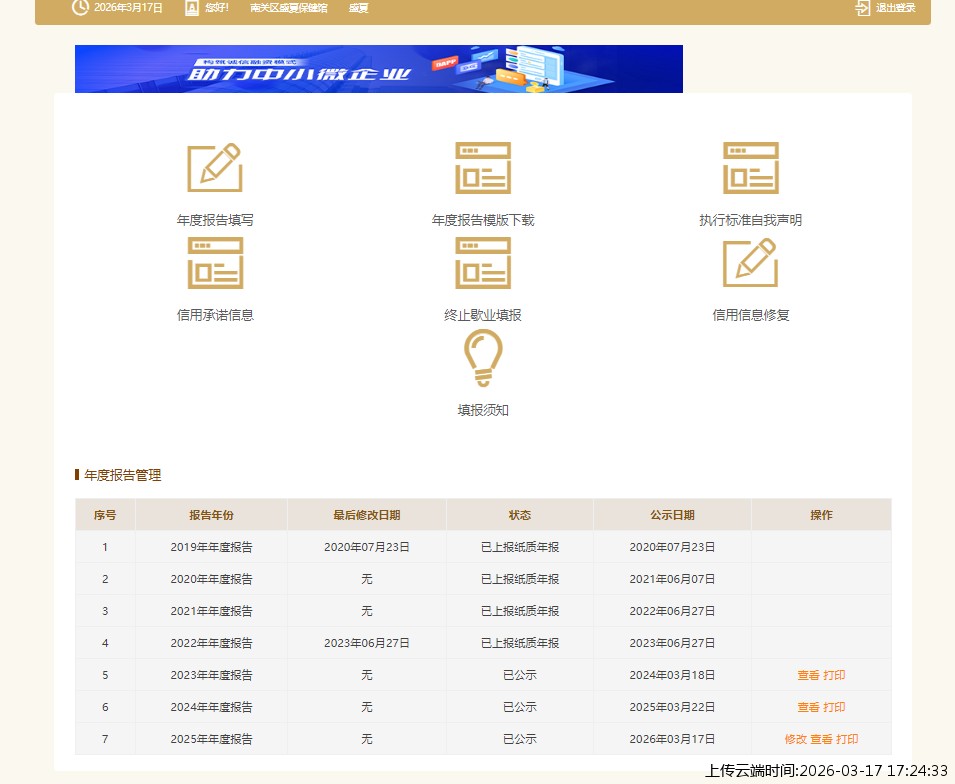955x784 pixels.
Task: View the 2025年年度报告 via 查看
Action: (x=821, y=739)
